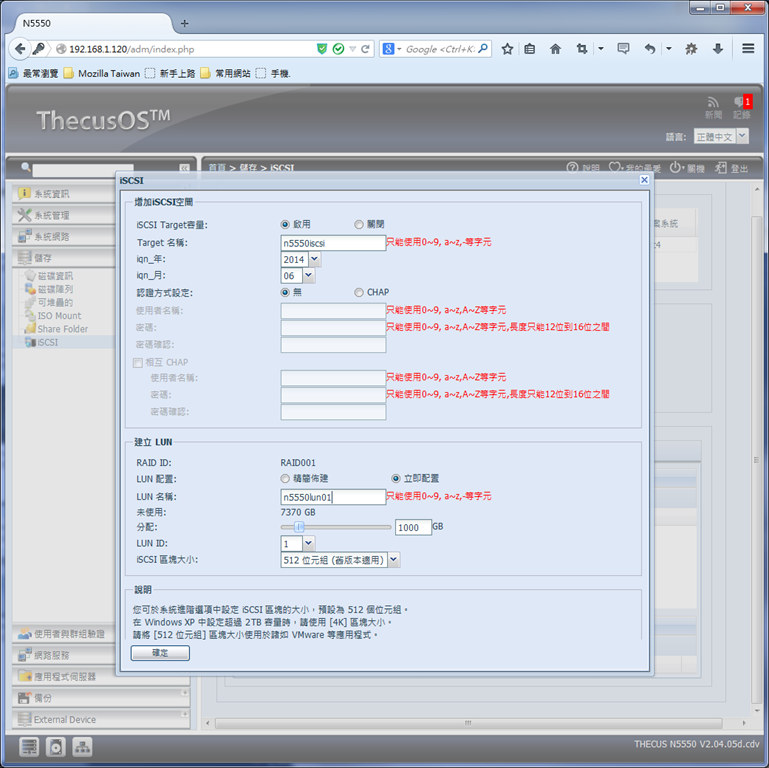This screenshot has width=769, height=768.
Task: Click the browser back arrow button
Action: 20,49
